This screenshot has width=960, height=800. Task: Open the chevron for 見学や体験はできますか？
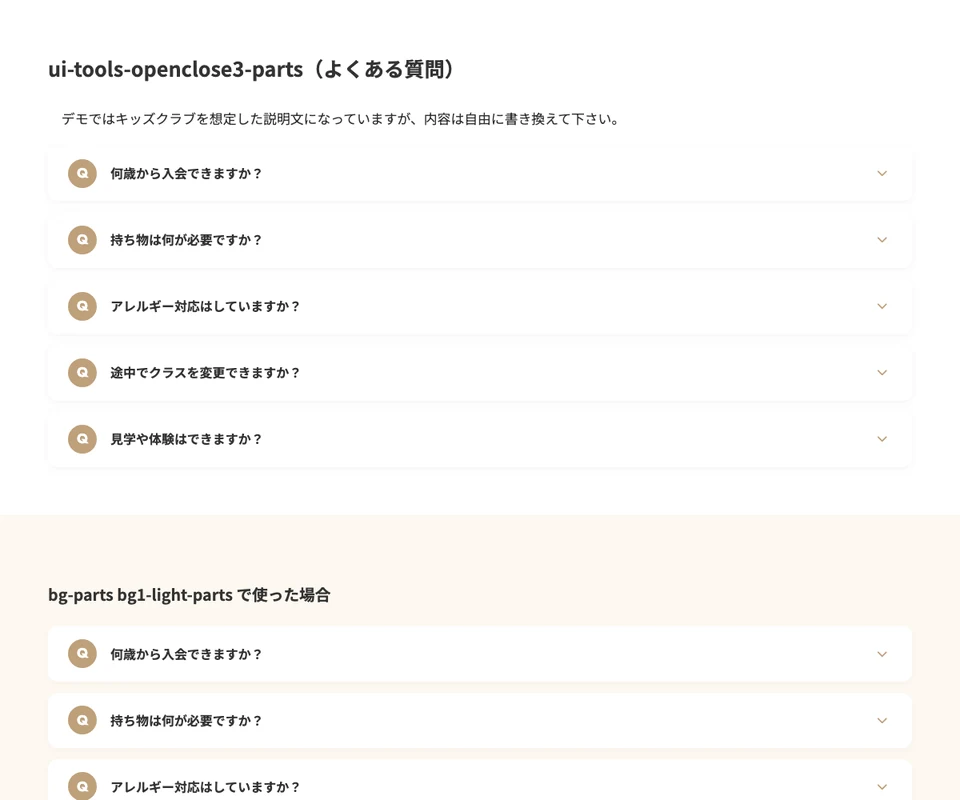882,439
